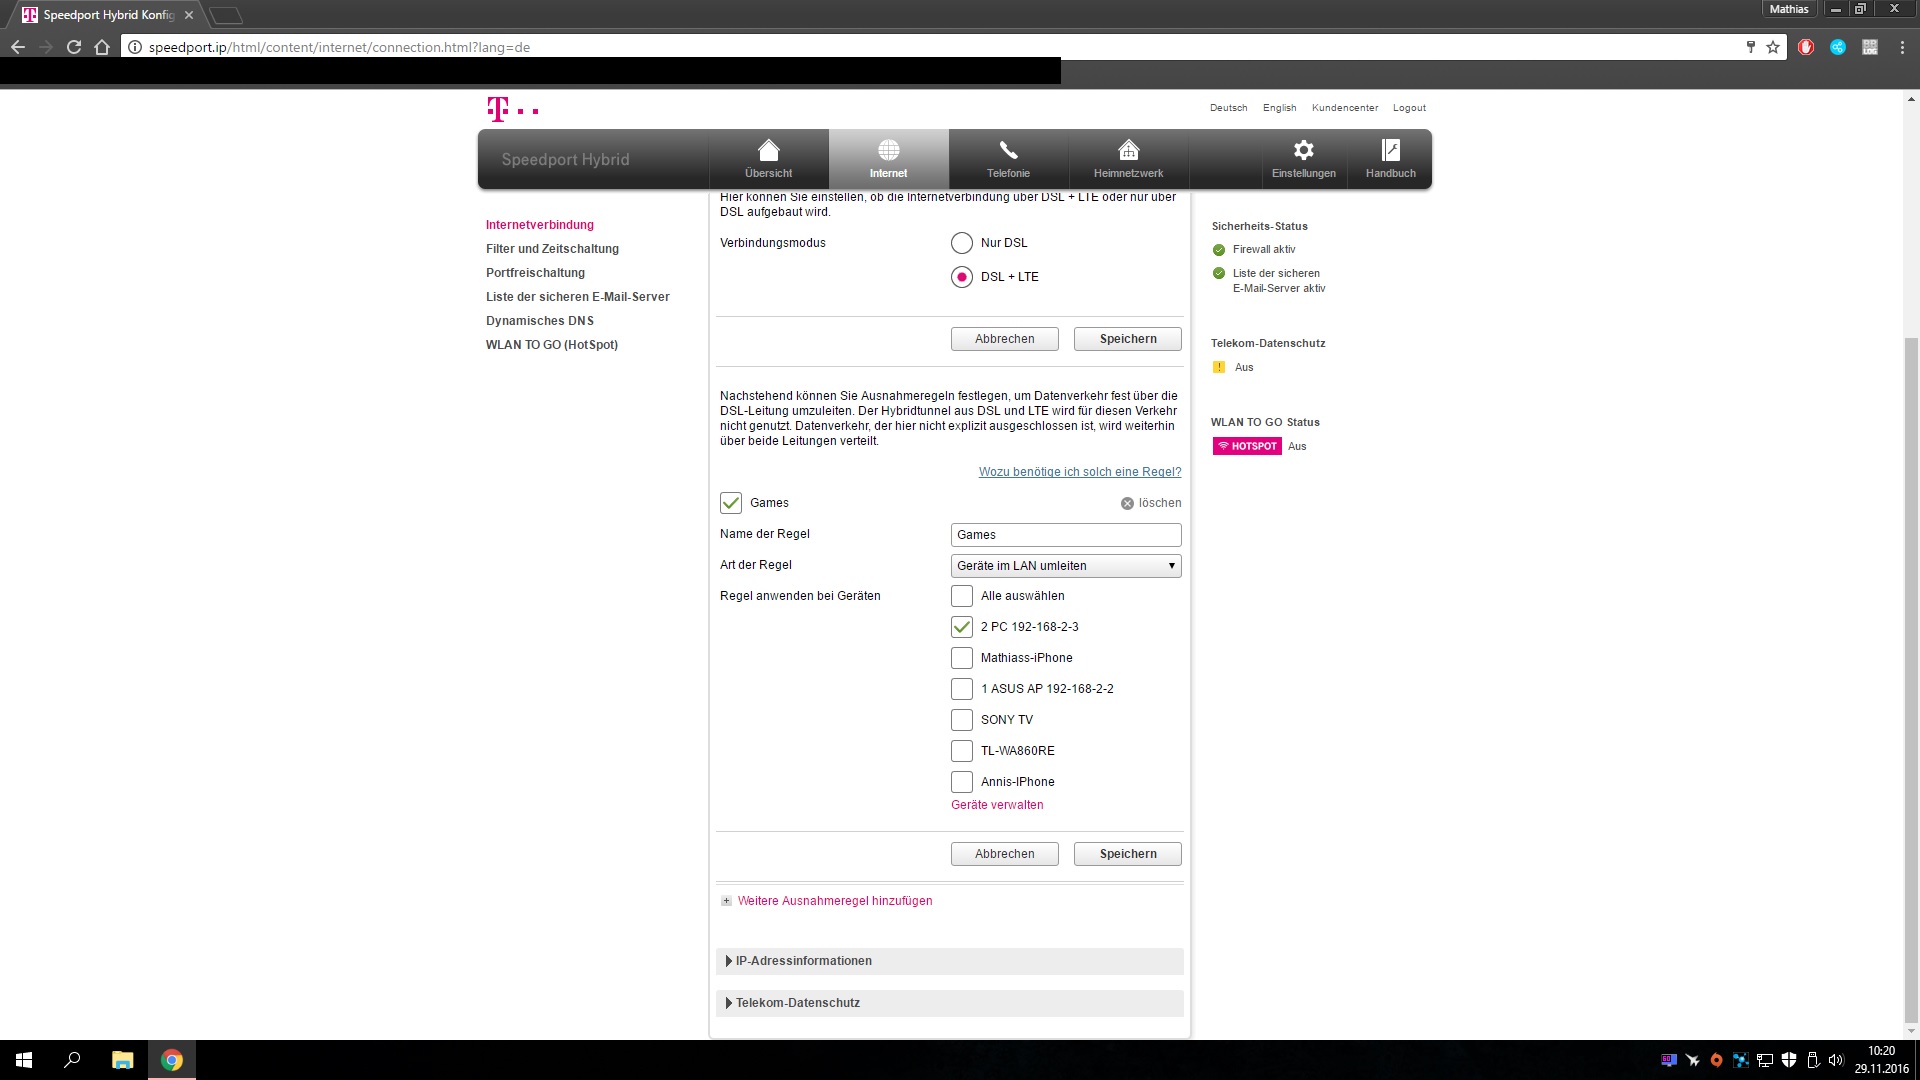Open 'Wozu benötige ich solch eine Regel?' link

(x=1080, y=472)
